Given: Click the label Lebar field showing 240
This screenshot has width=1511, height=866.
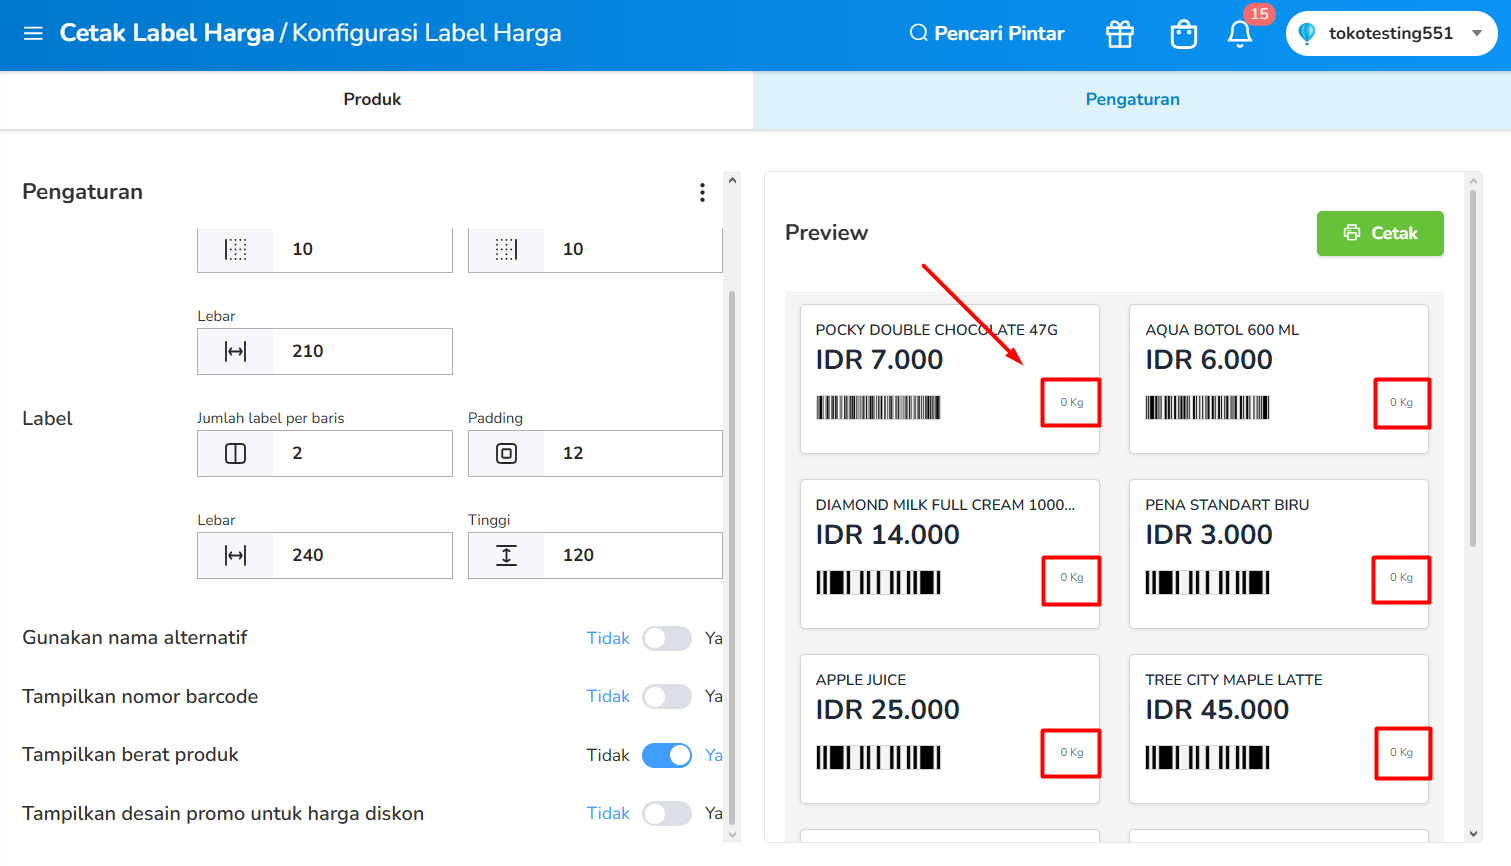Looking at the screenshot, I should pos(325,555).
